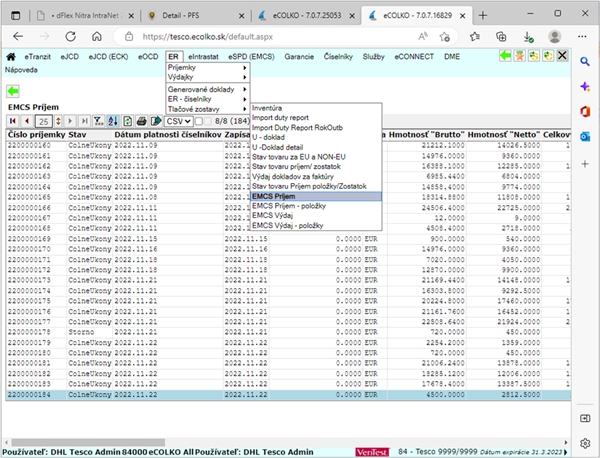Viewport: 600px width, 458px height.
Task: Open browser profile avatar
Action: pos(554,37)
